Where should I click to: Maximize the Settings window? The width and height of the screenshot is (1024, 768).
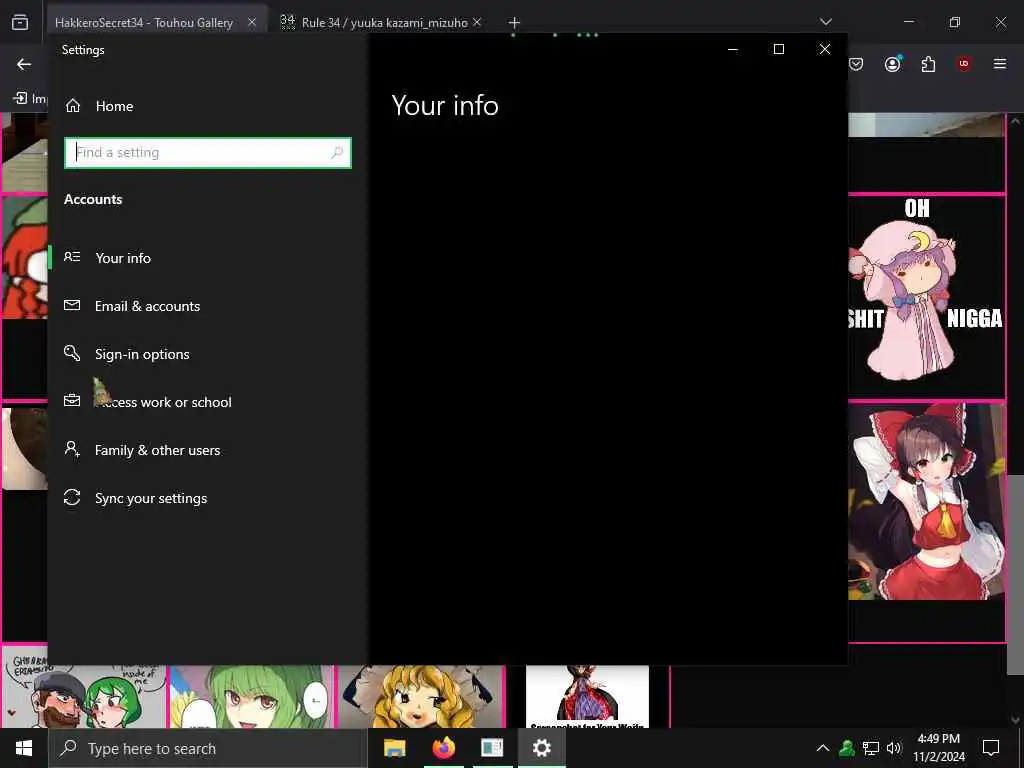coord(778,49)
